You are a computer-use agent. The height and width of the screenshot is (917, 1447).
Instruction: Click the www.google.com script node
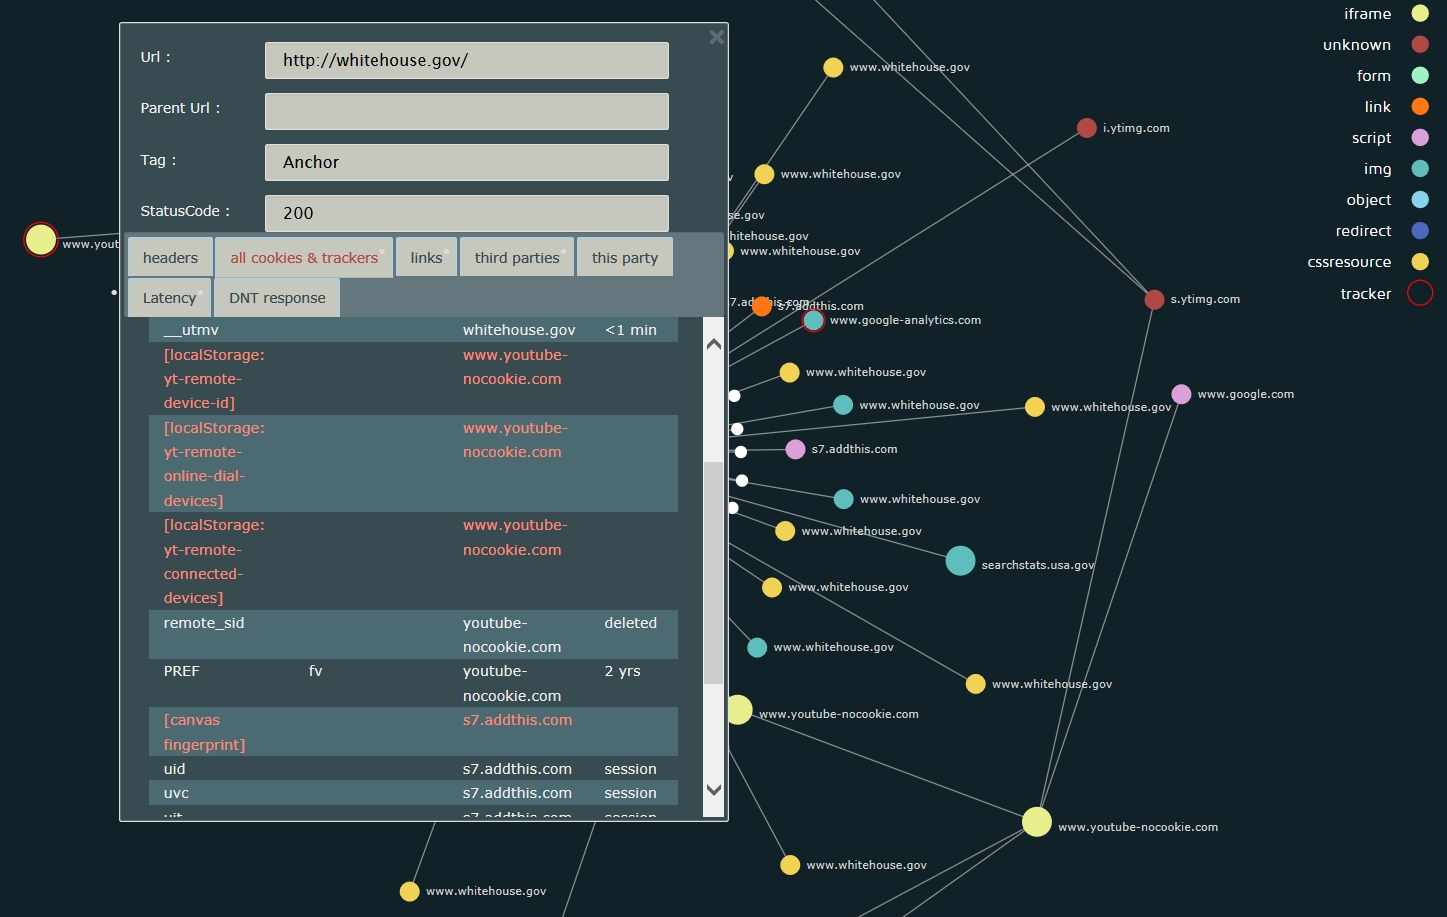(x=1181, y=394)
